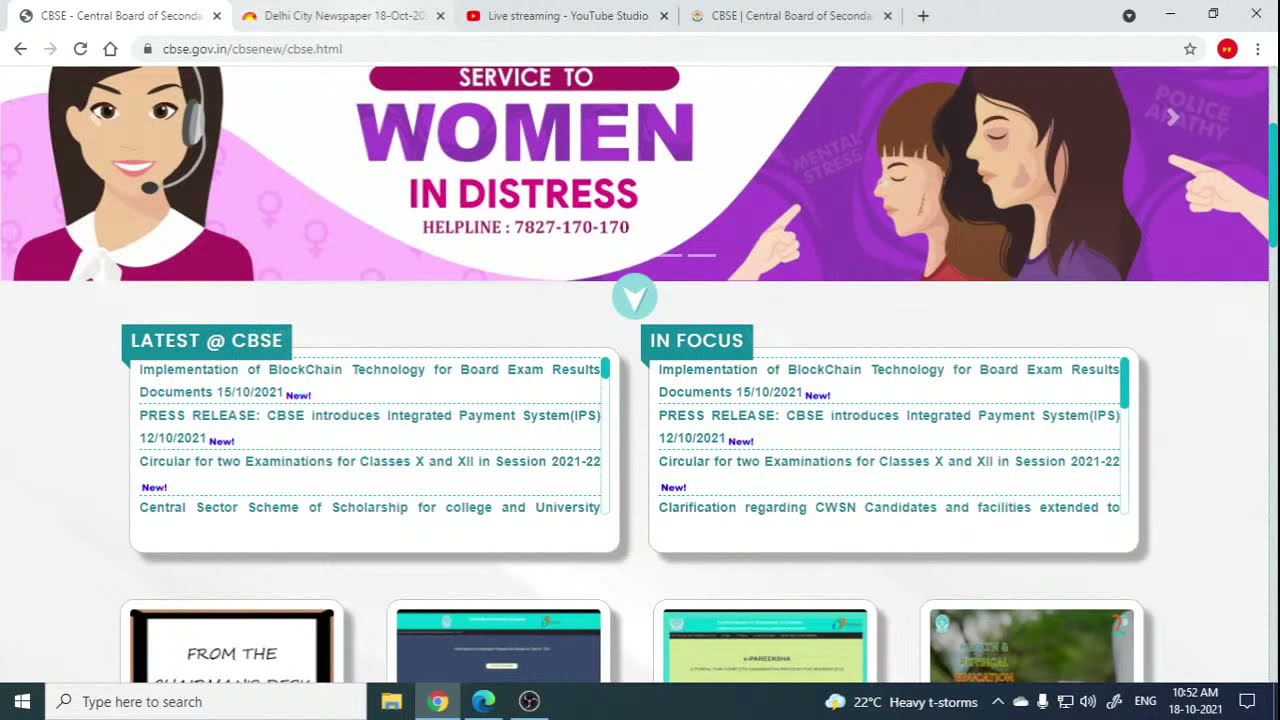Close the Delhi City Newspaper tab

click(x=440, y=16)
